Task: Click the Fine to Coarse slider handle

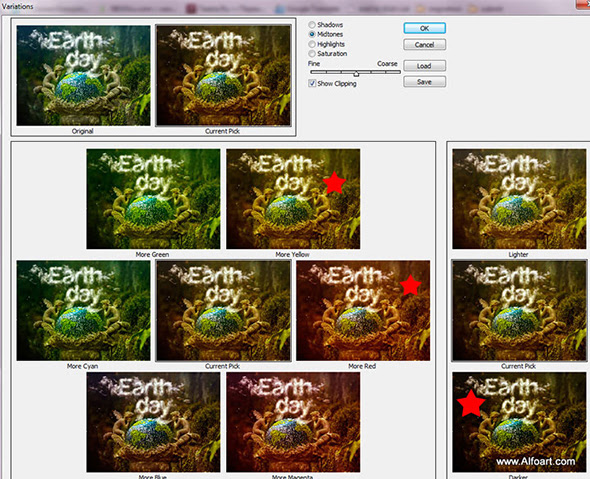Action: (x=356, y=73)
